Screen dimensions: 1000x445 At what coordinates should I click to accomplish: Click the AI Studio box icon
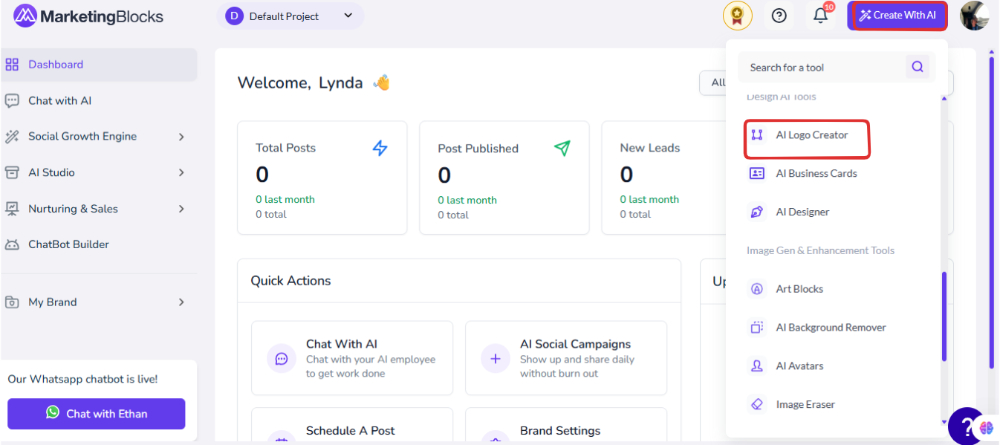coord(11,172)
